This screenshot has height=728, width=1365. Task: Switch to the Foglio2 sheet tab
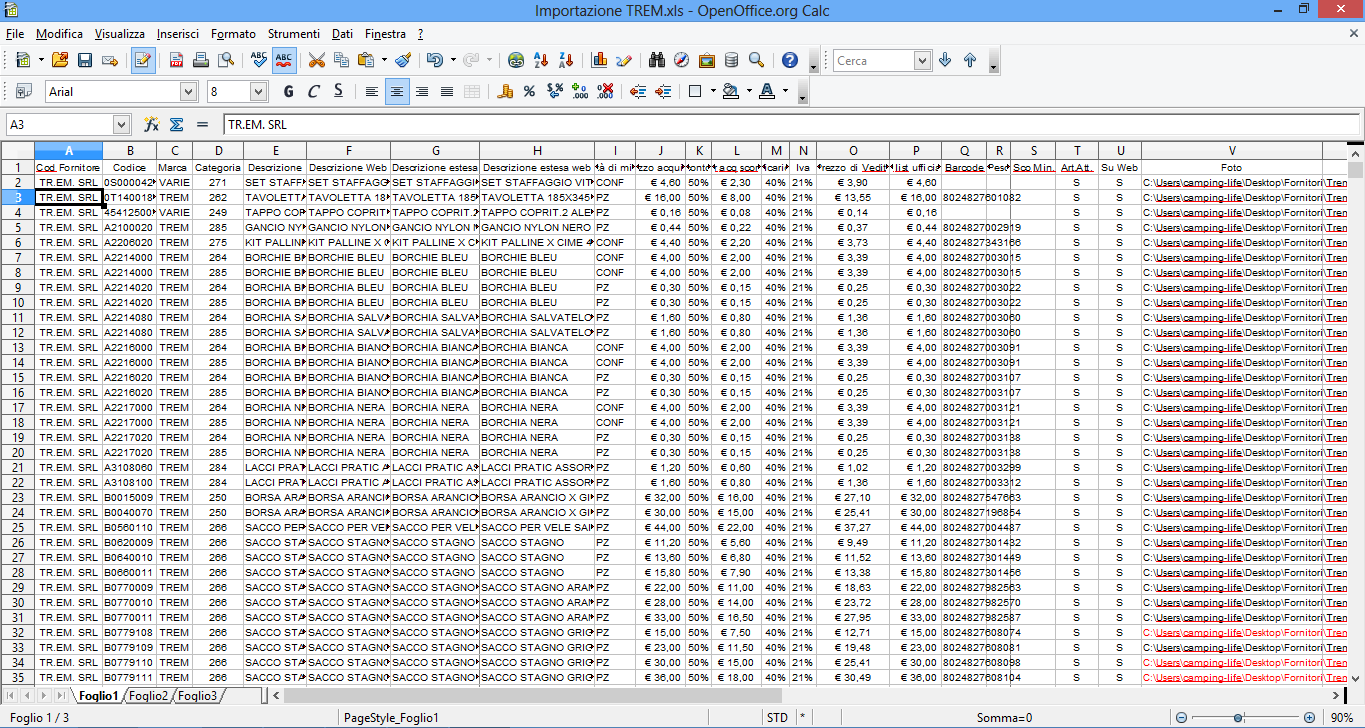pos(148,696)
